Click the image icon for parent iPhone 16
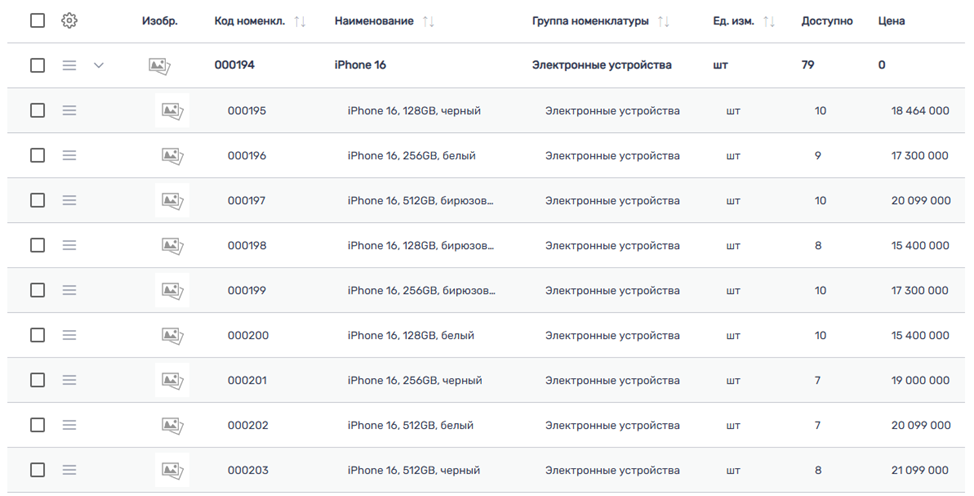Viewport: 974px width, 496px height. (x=159, y=66)
